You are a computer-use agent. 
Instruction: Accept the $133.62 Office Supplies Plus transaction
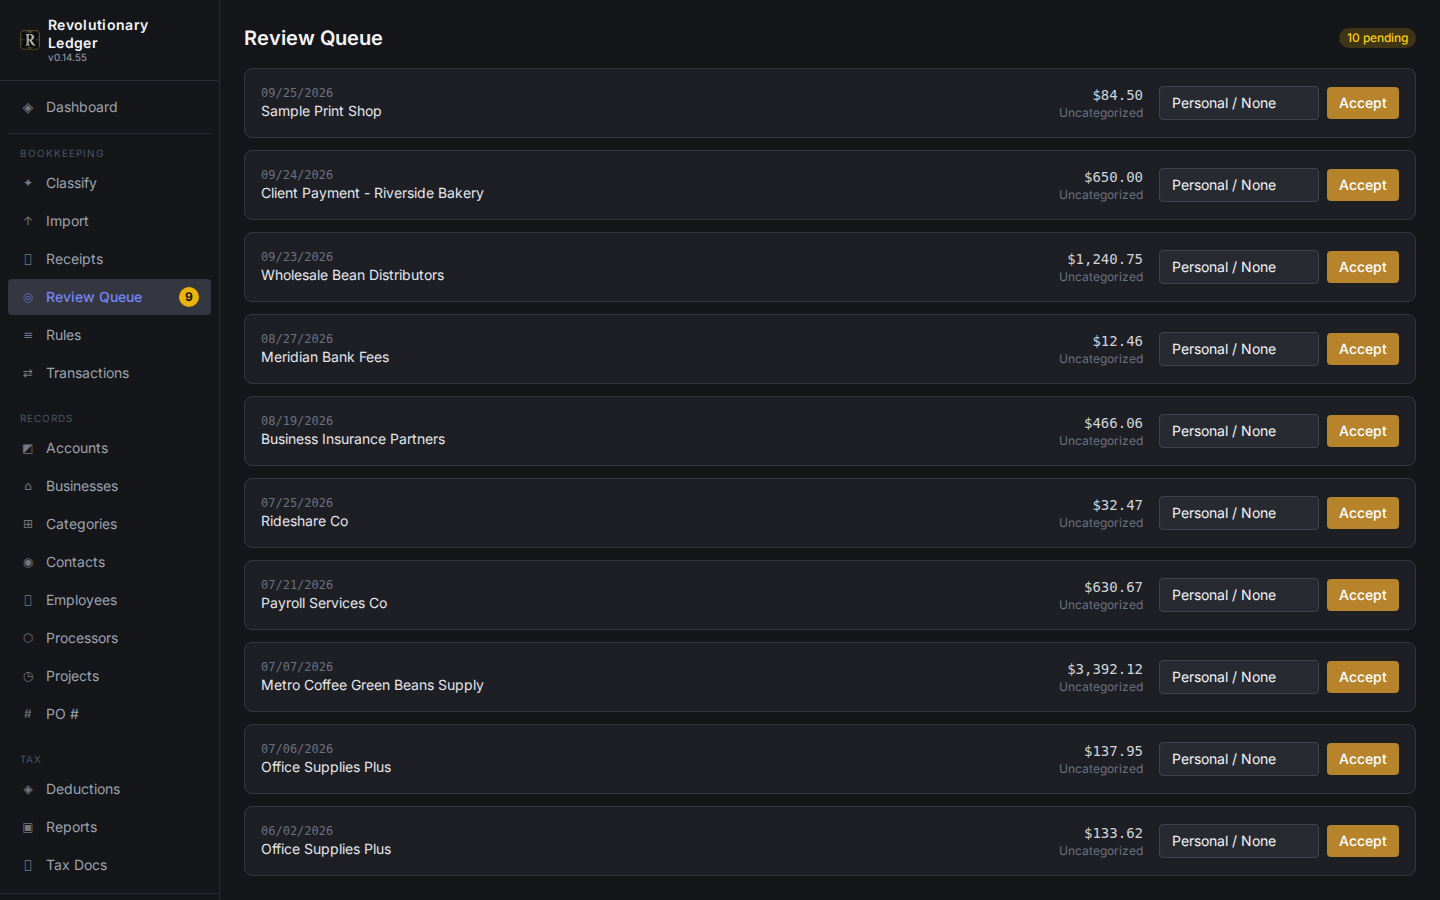[x=1362, y=841]
